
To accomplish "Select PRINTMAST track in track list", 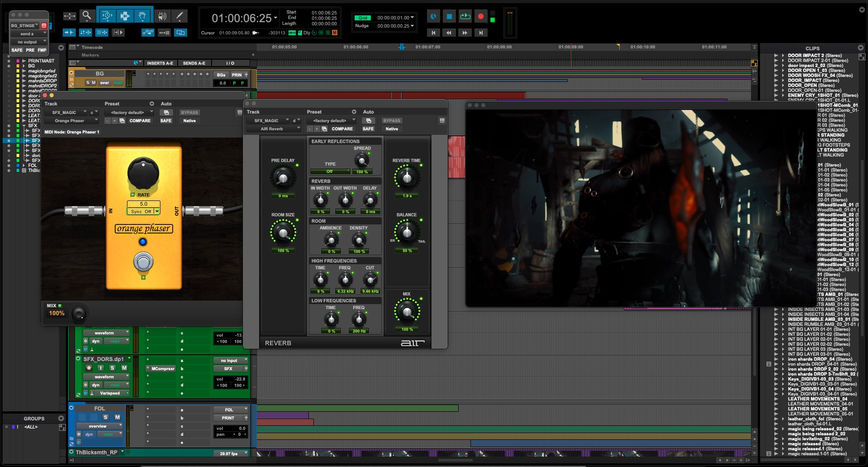I will click(x=41, y=61).
